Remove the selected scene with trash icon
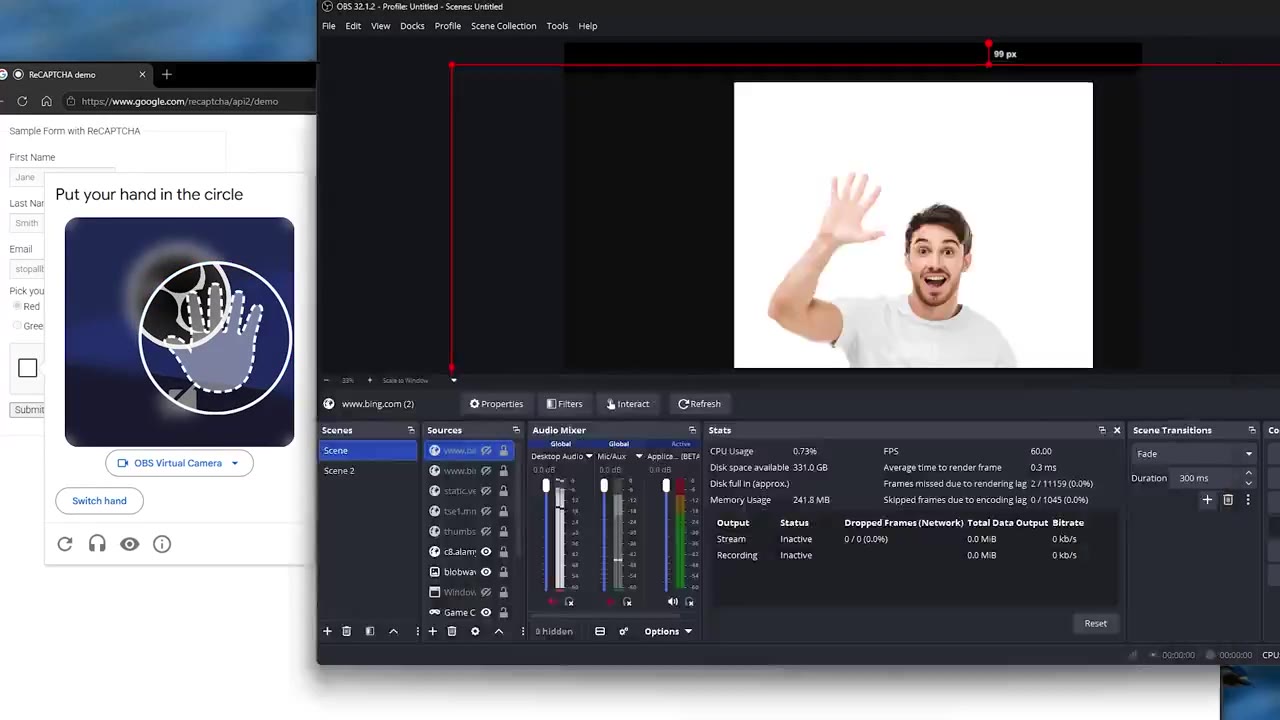Screen dimensions: 1280x720 click(x=347, y=631)
